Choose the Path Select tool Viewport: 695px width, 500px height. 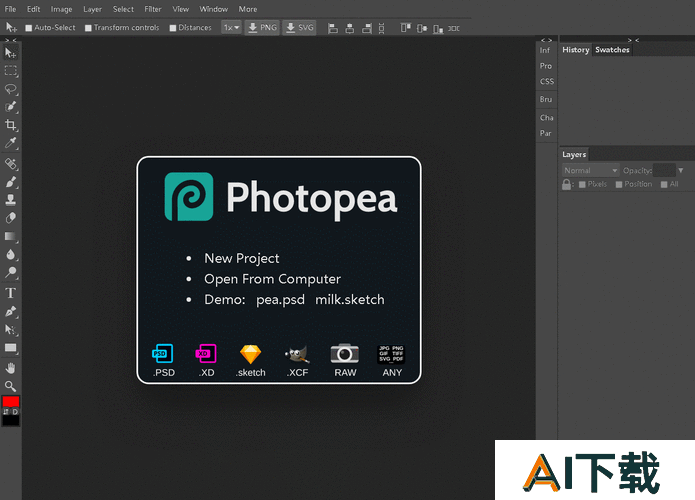pos(10,329)
